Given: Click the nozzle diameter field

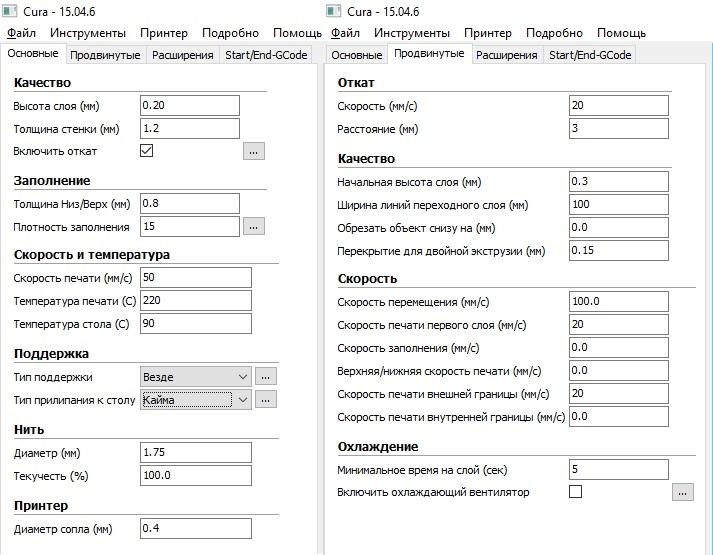Looking at the screenshot, I should tap(196, 528).
